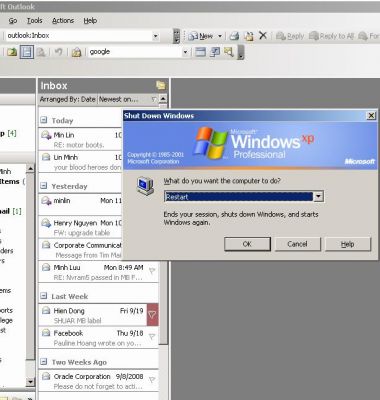380x400 pixels.
Task: Toggle flag on Minh Luu email
Action: 152,271
